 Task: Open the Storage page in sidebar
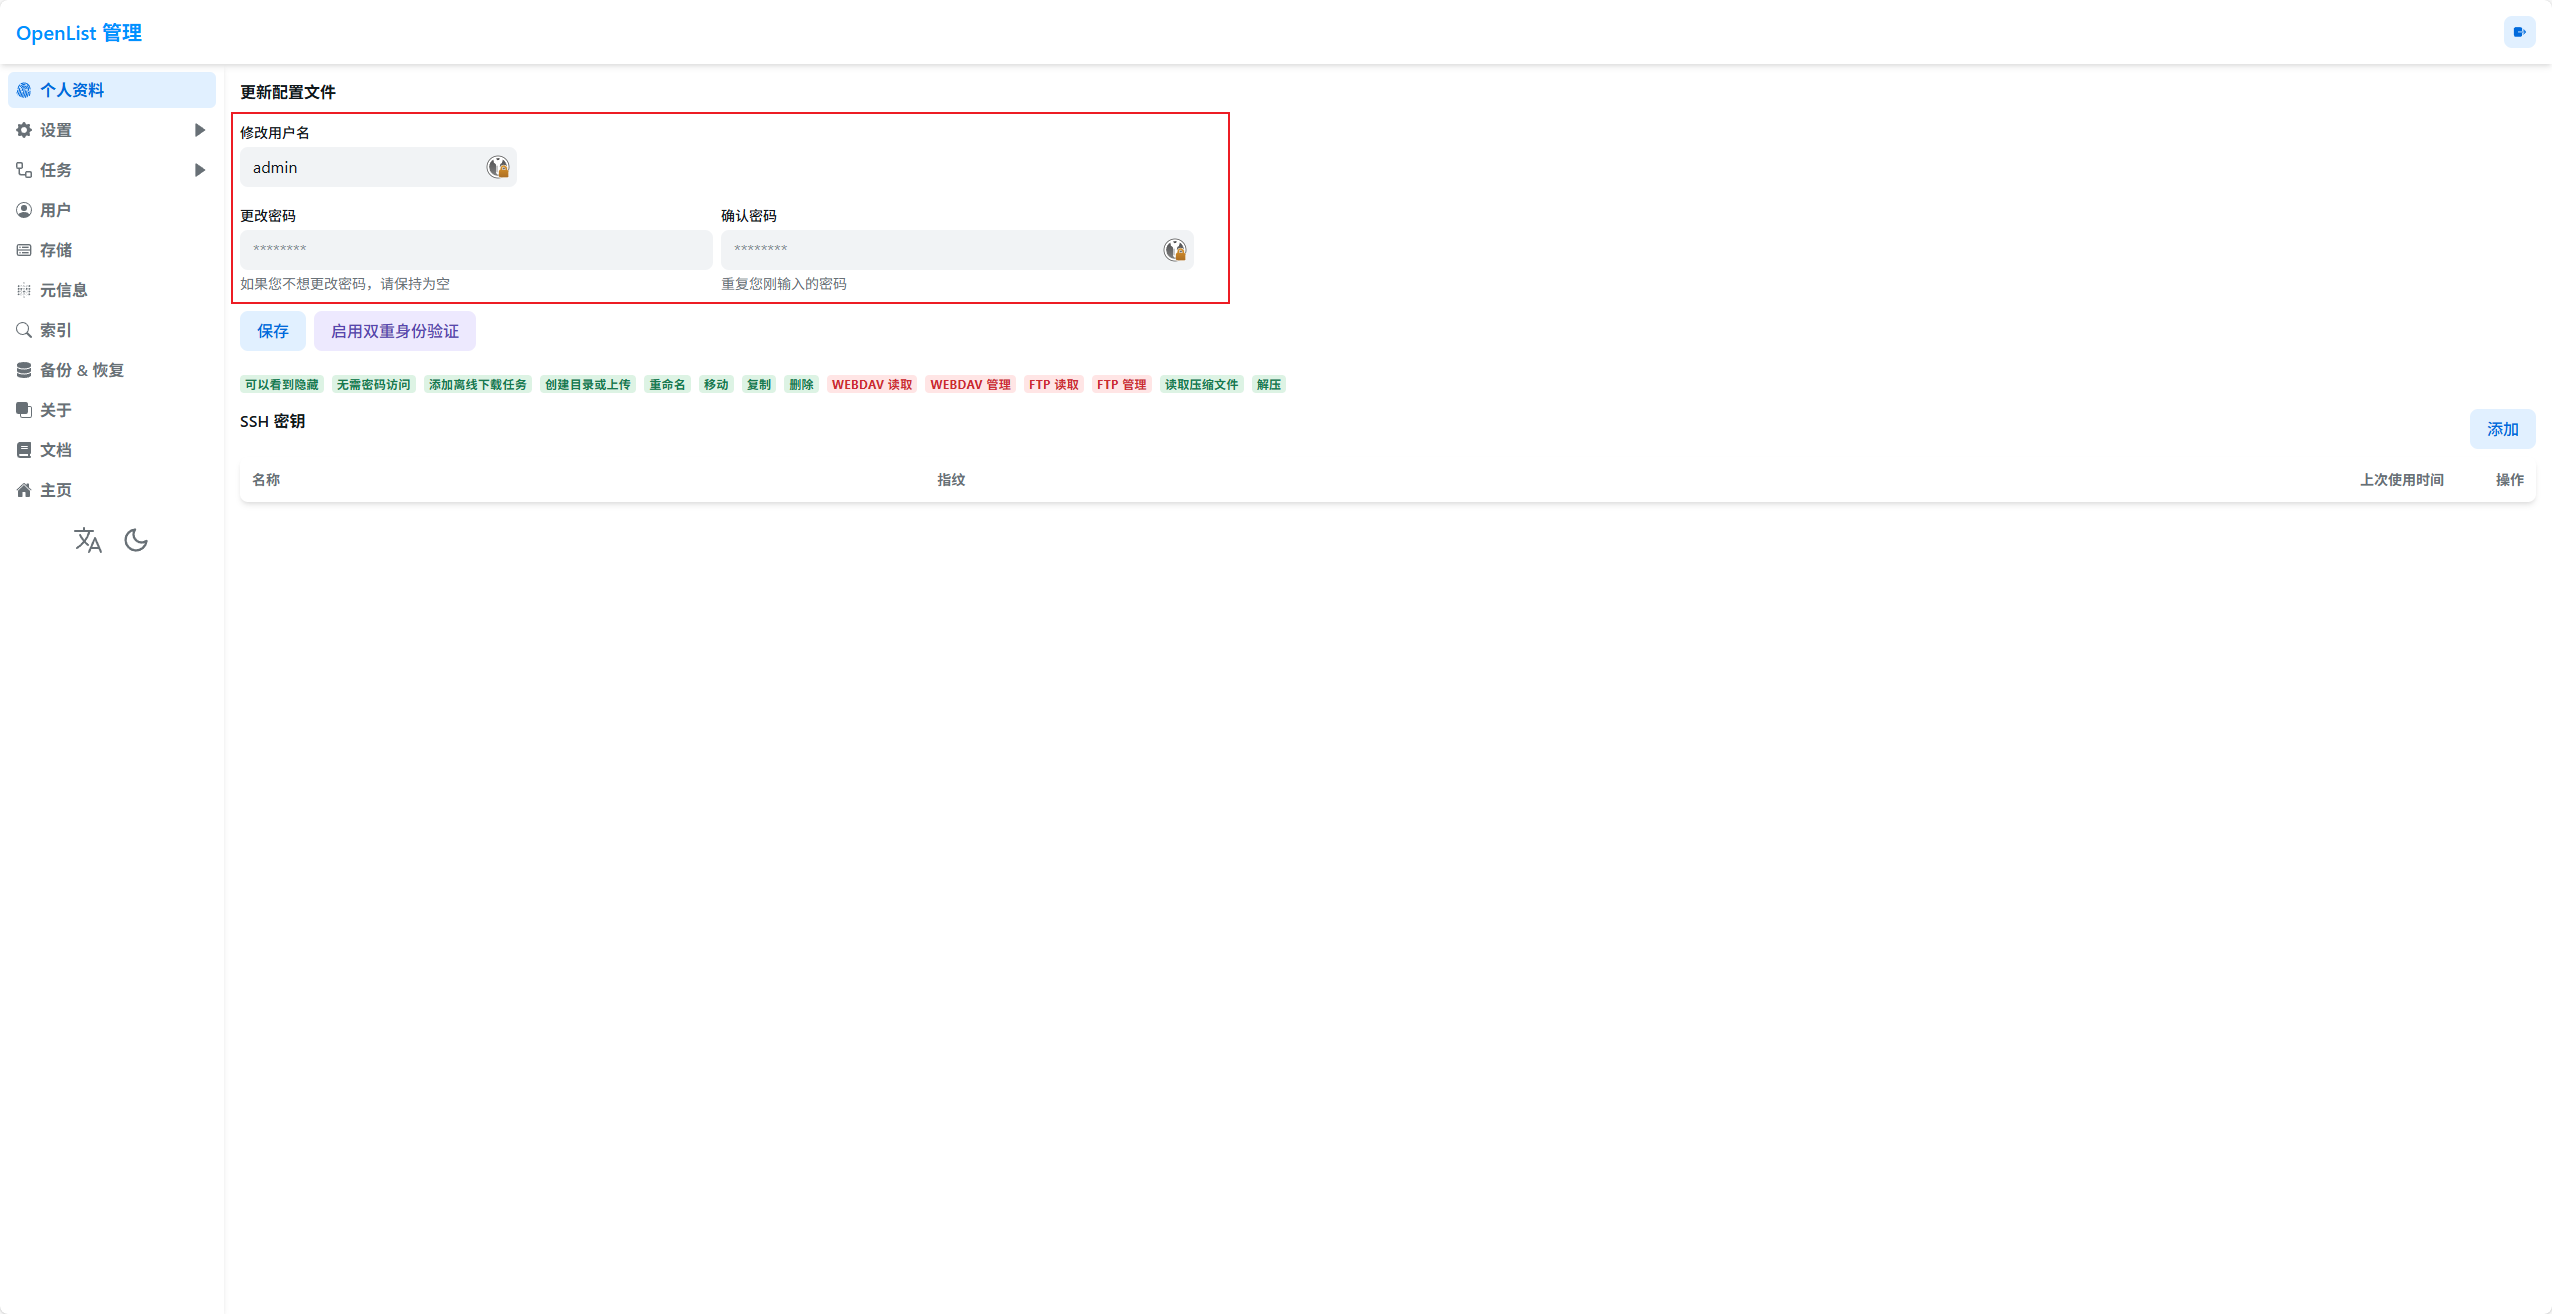coord(55,250)
